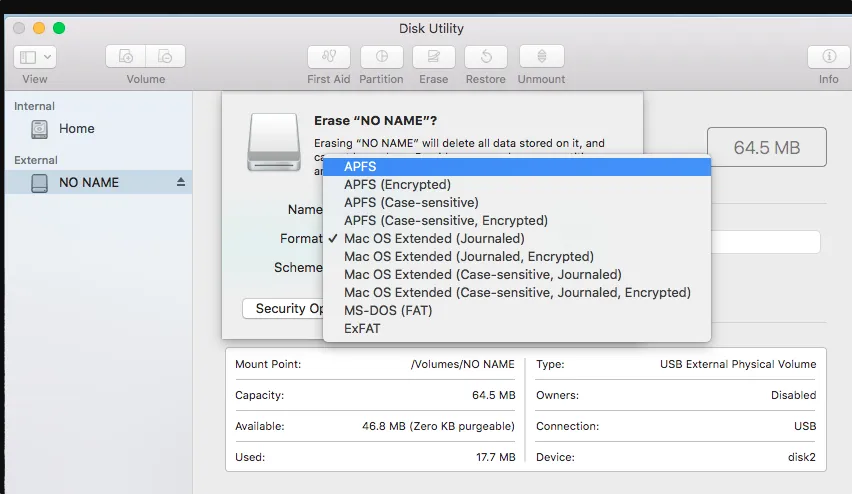The width and height of the screenshot is (852, 494).
Task: Click the Used value 17.7 MB
Action: (x=496, y=457)
